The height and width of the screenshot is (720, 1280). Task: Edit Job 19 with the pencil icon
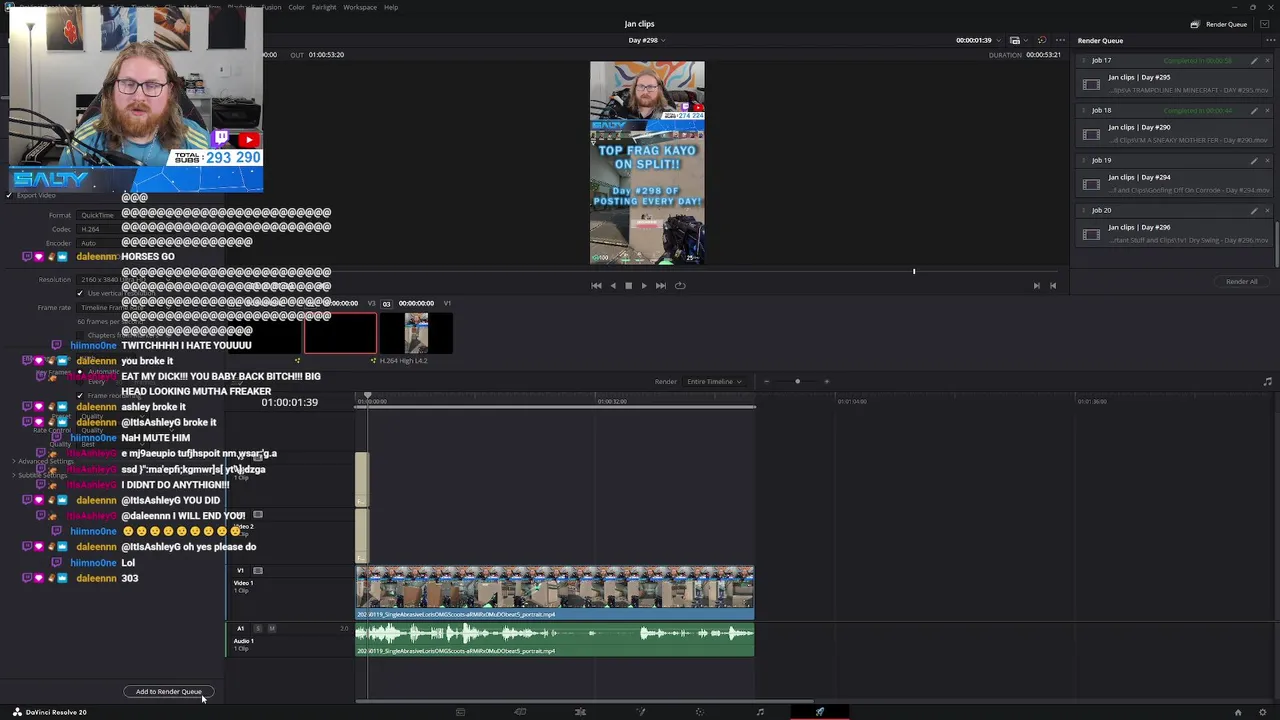[x=1254, y=161]
